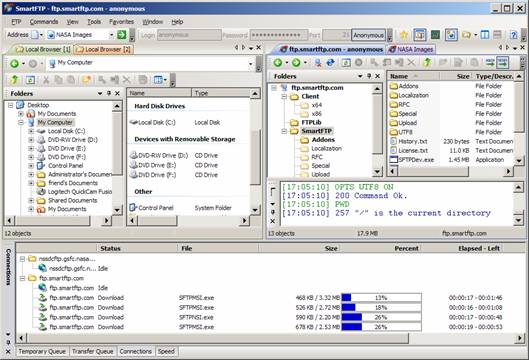Go back in local browser with green arrow
The width and height of the screenshot is (529, 360).
click(14, 63)
